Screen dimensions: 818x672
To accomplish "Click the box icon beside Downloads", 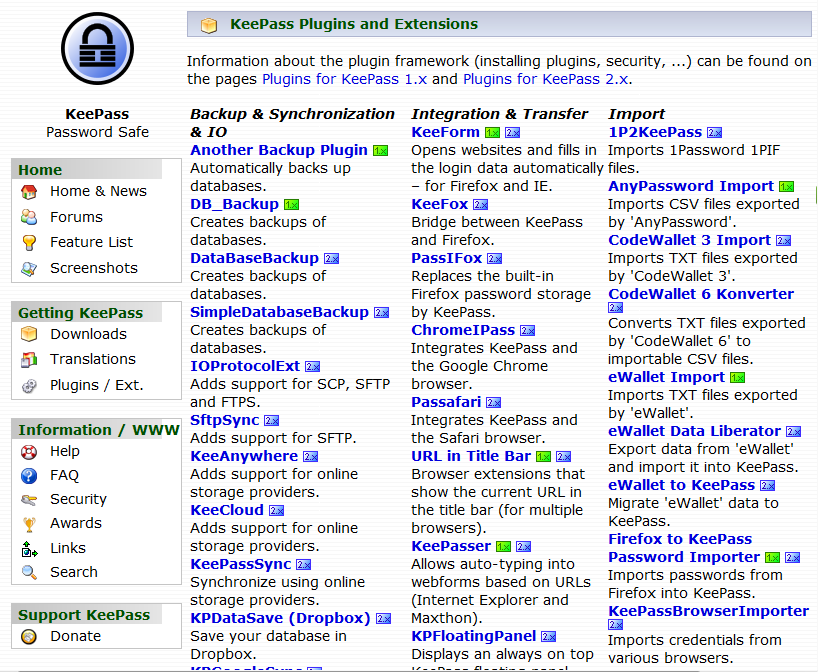I will tap(29, 334).
